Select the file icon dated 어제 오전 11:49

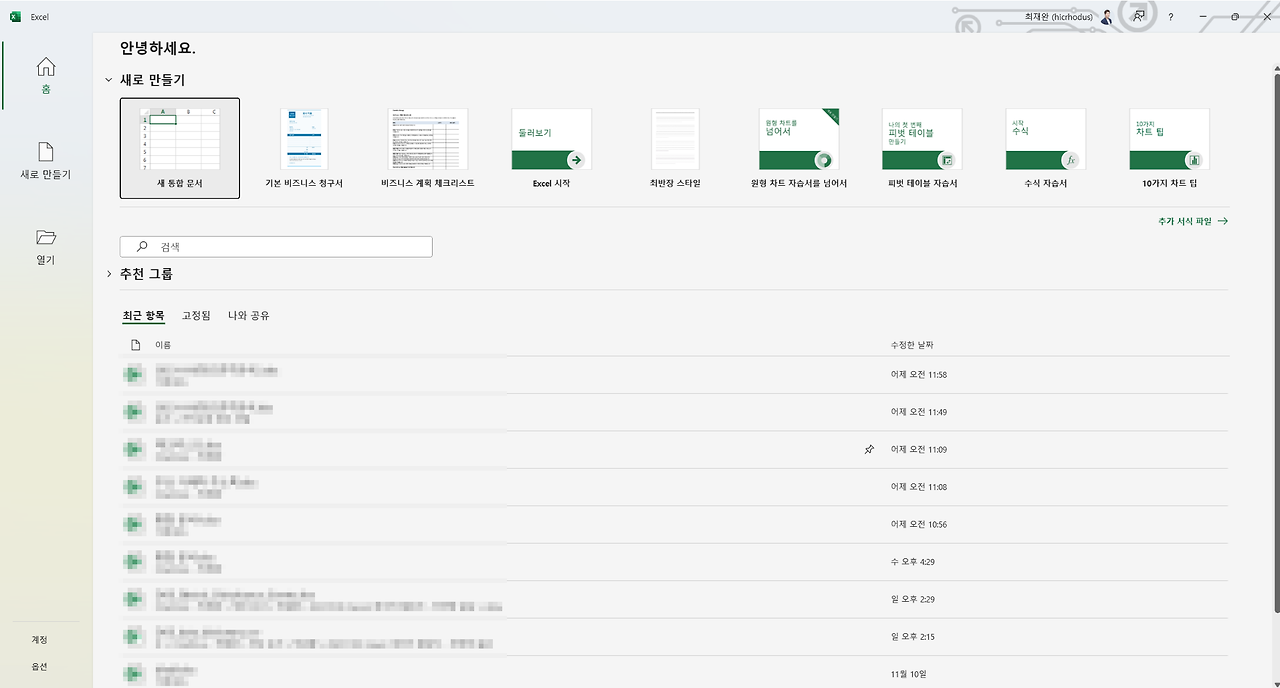point(133,412)
